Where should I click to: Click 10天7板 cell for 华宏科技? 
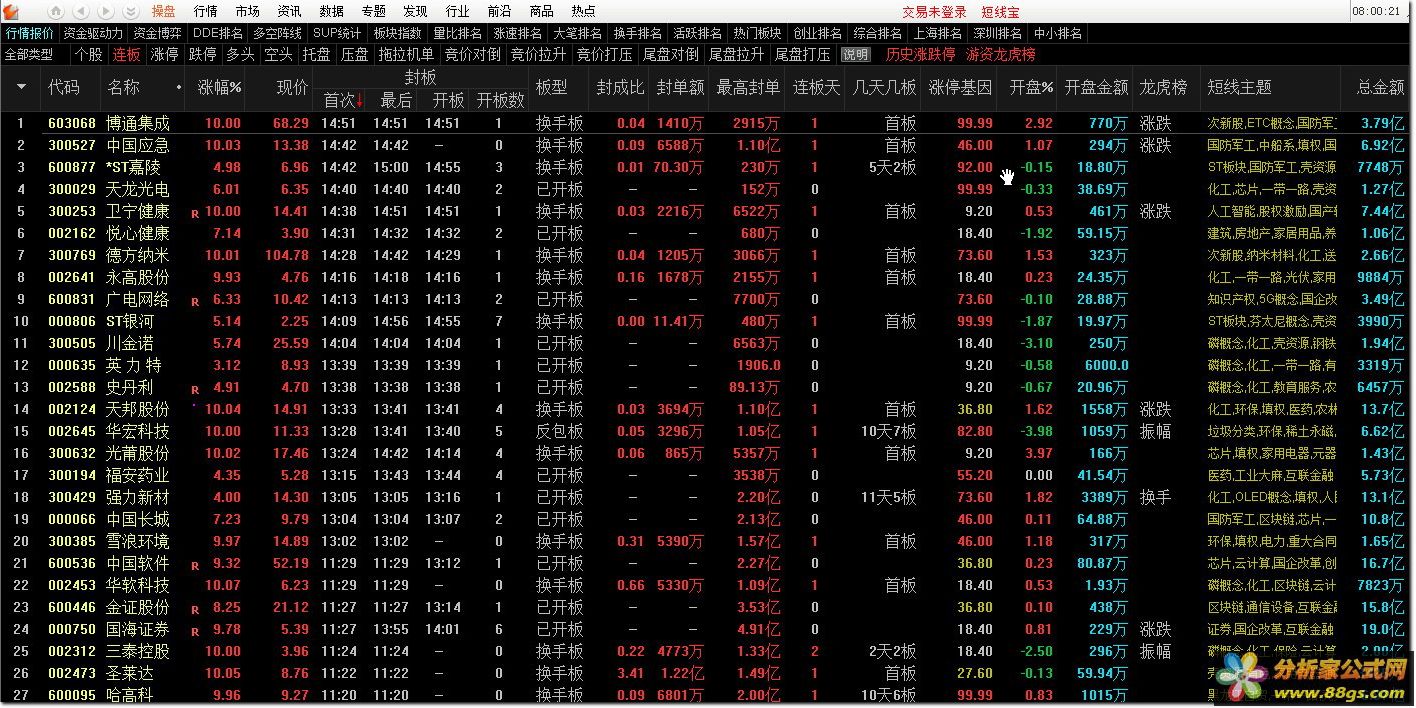(888, 432)
